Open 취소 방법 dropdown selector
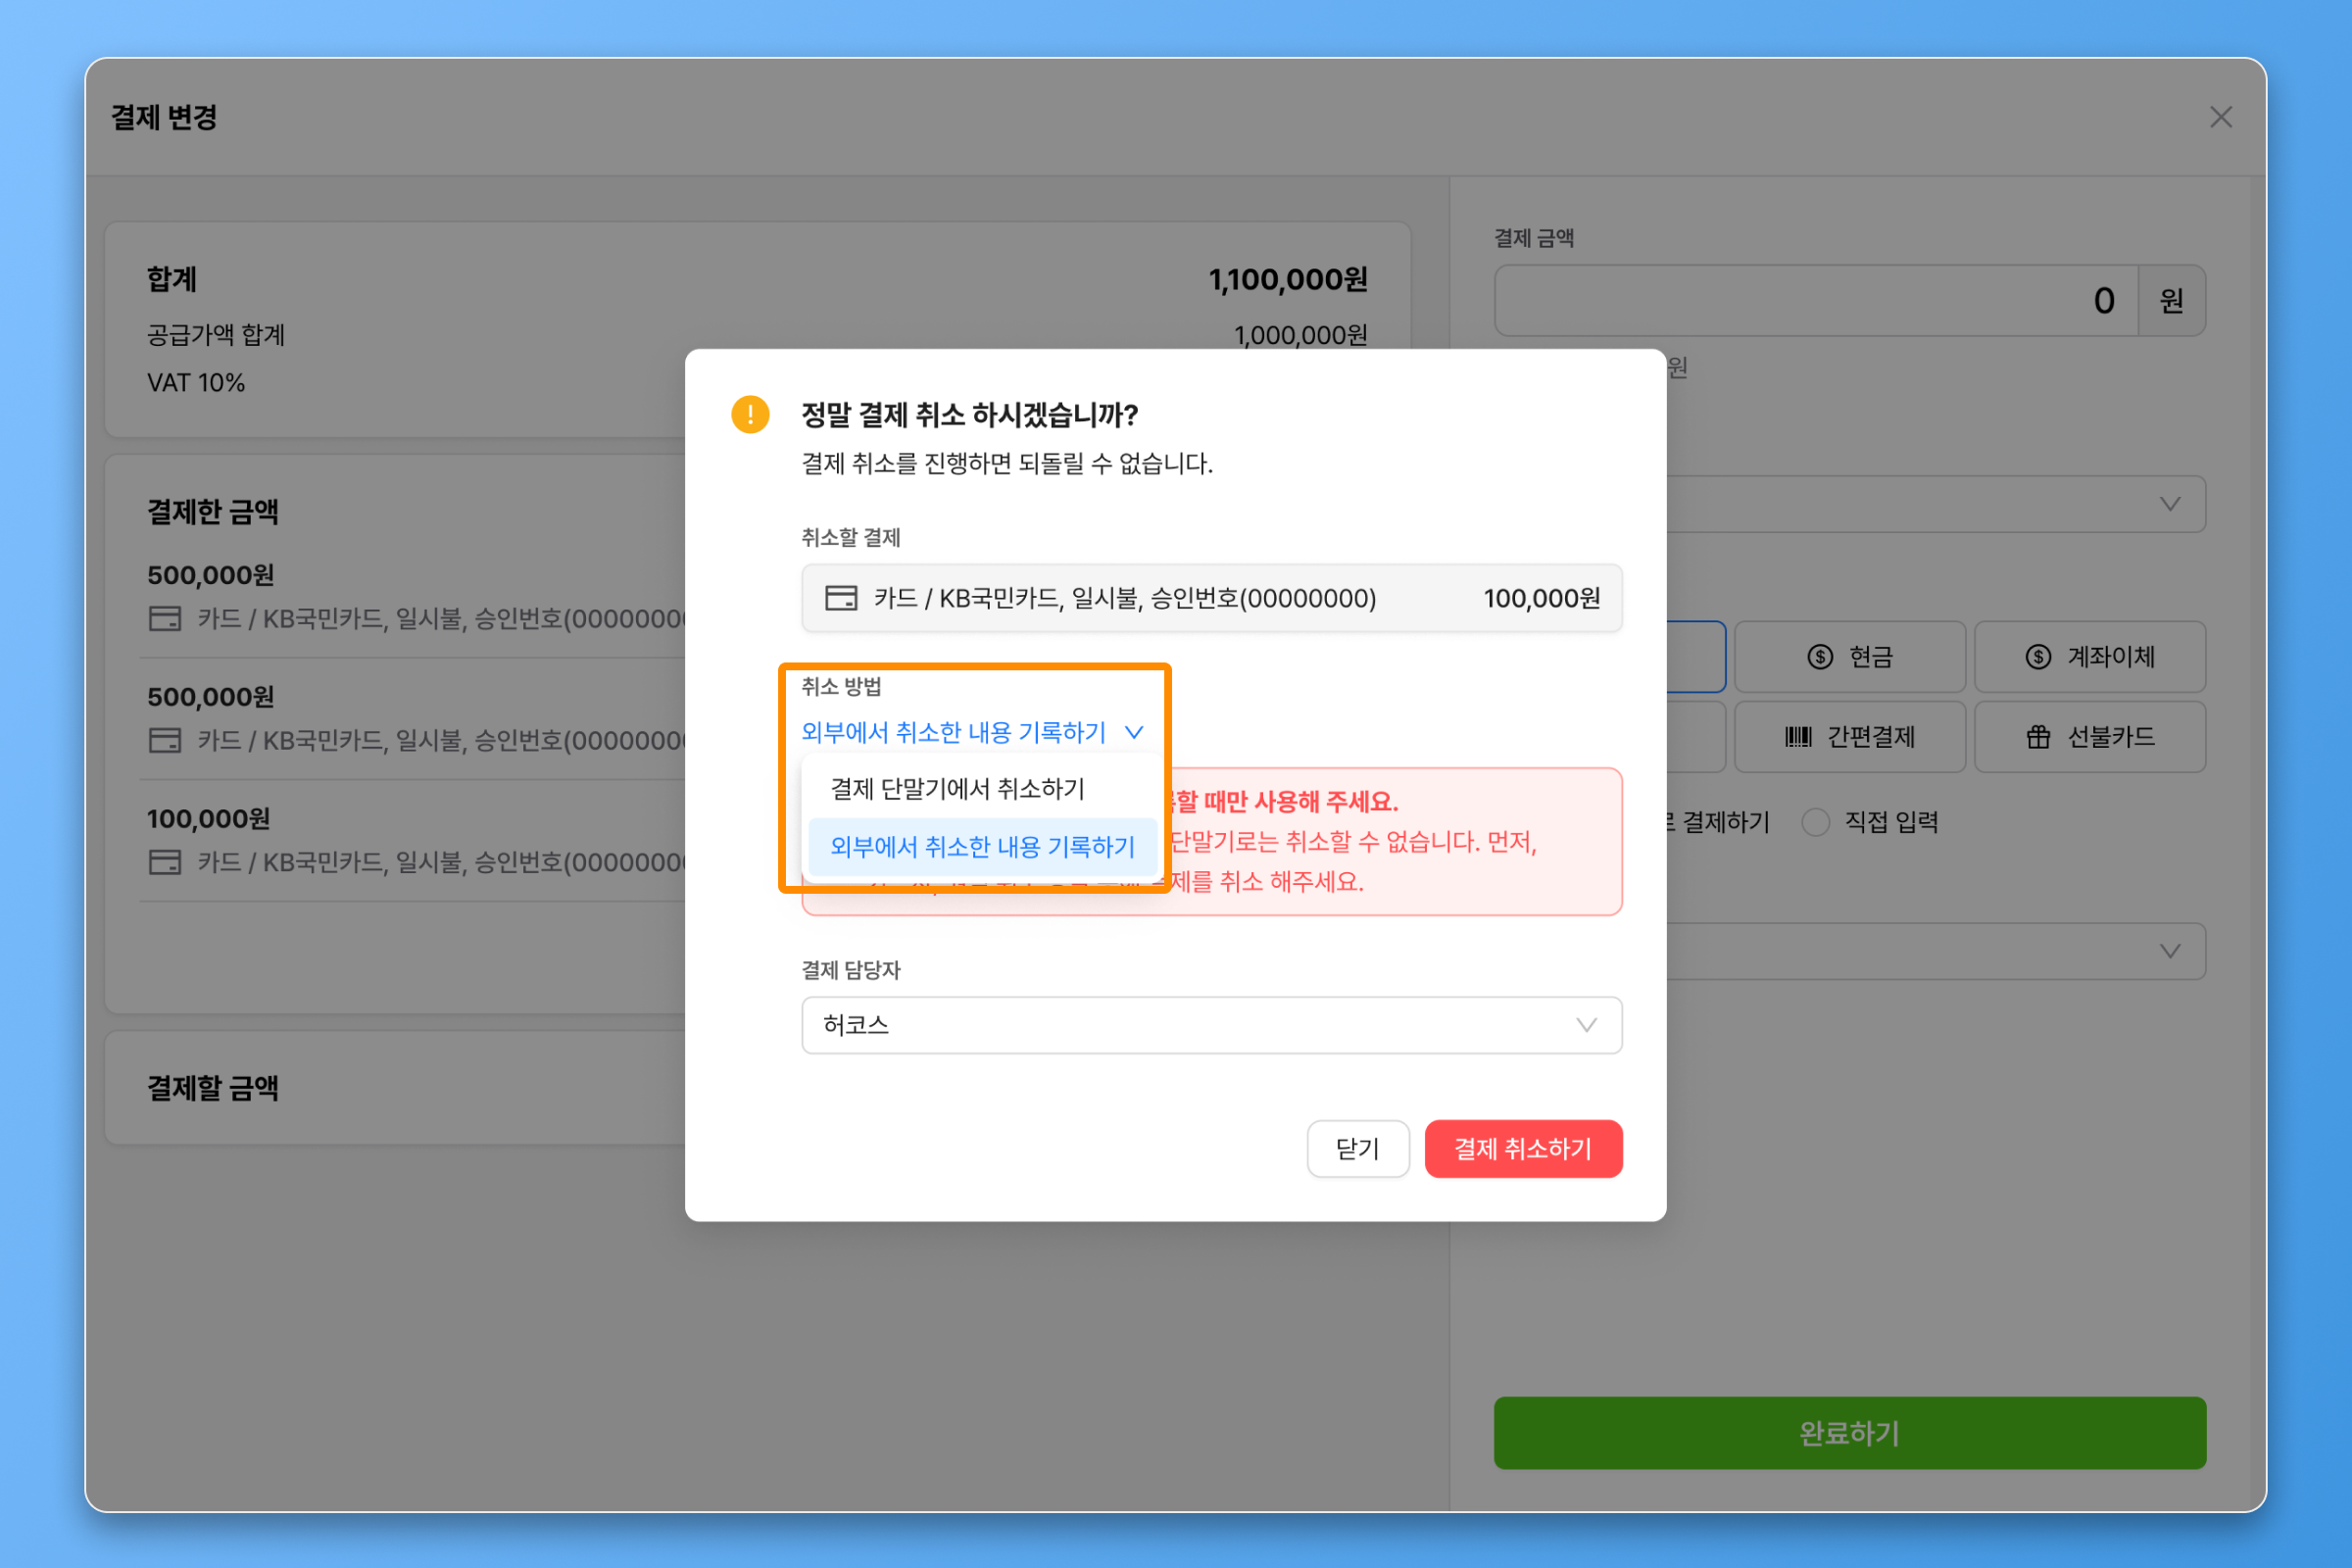Viewport: 2352px width, 1568px height. click(971, 732)
